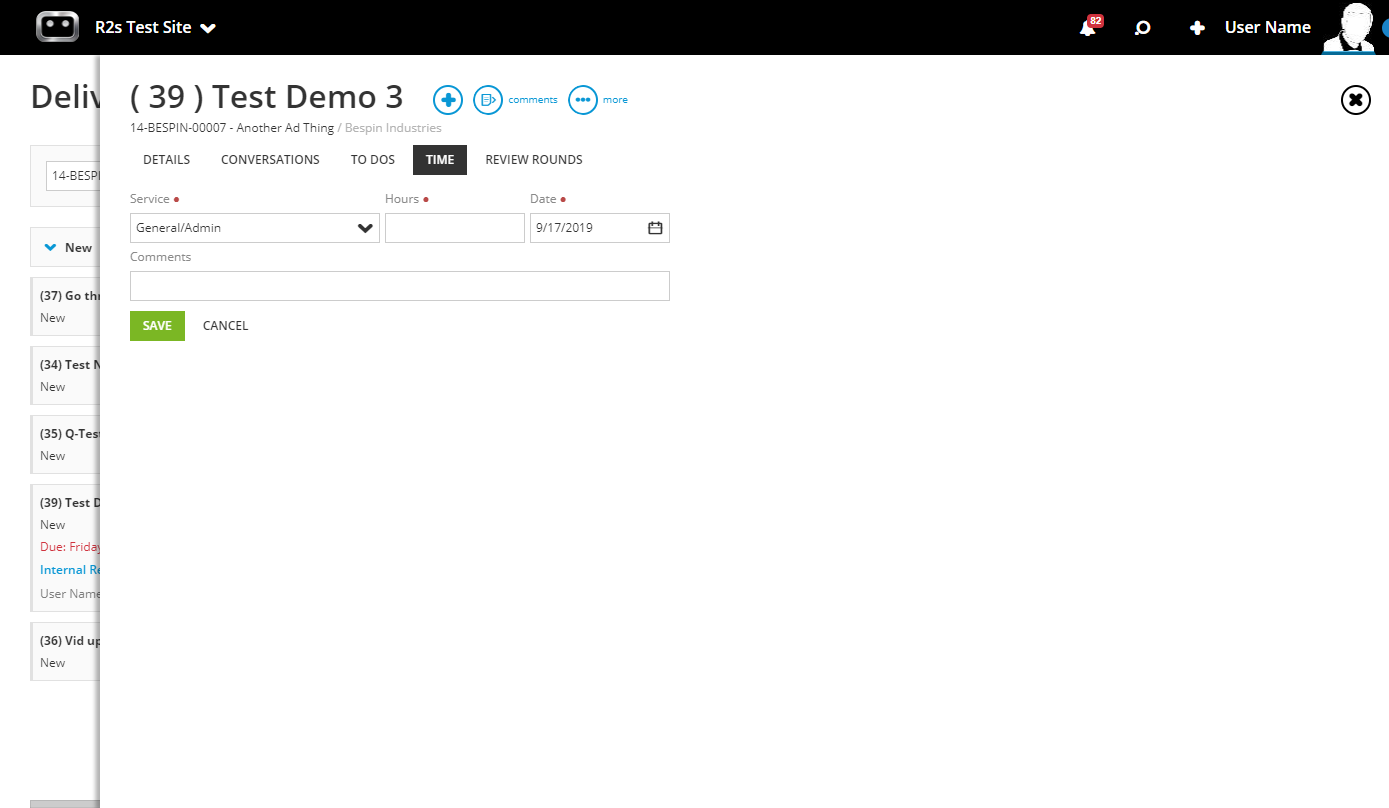The image size is (1389, 808).
Task: Focus the Comments text field
Action: pyautogui.click(x=400, y=286)
